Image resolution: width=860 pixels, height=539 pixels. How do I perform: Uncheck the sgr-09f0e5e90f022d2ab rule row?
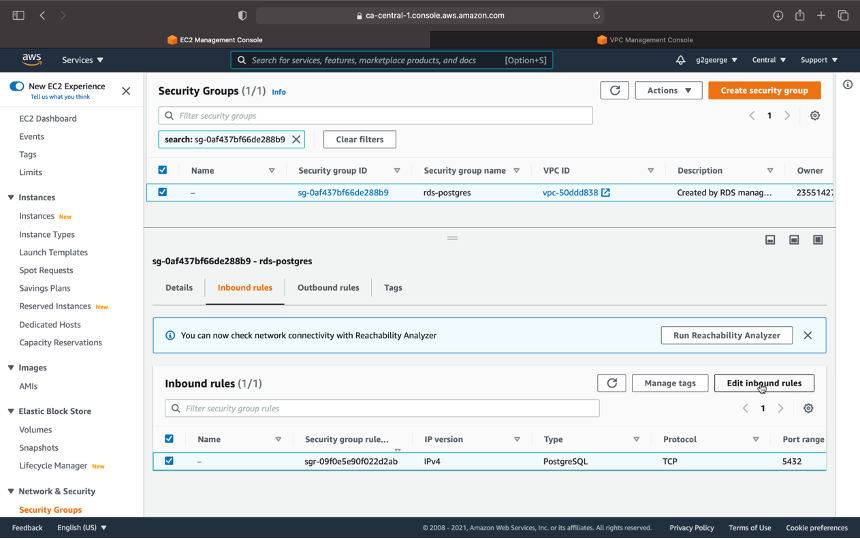[169, 461]
